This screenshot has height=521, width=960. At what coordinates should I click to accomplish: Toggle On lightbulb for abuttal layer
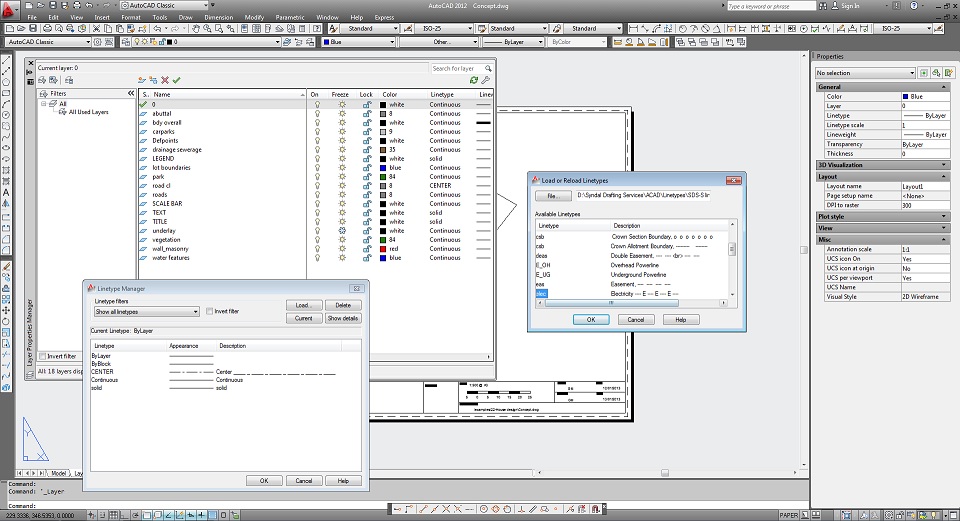click(317, 113)
